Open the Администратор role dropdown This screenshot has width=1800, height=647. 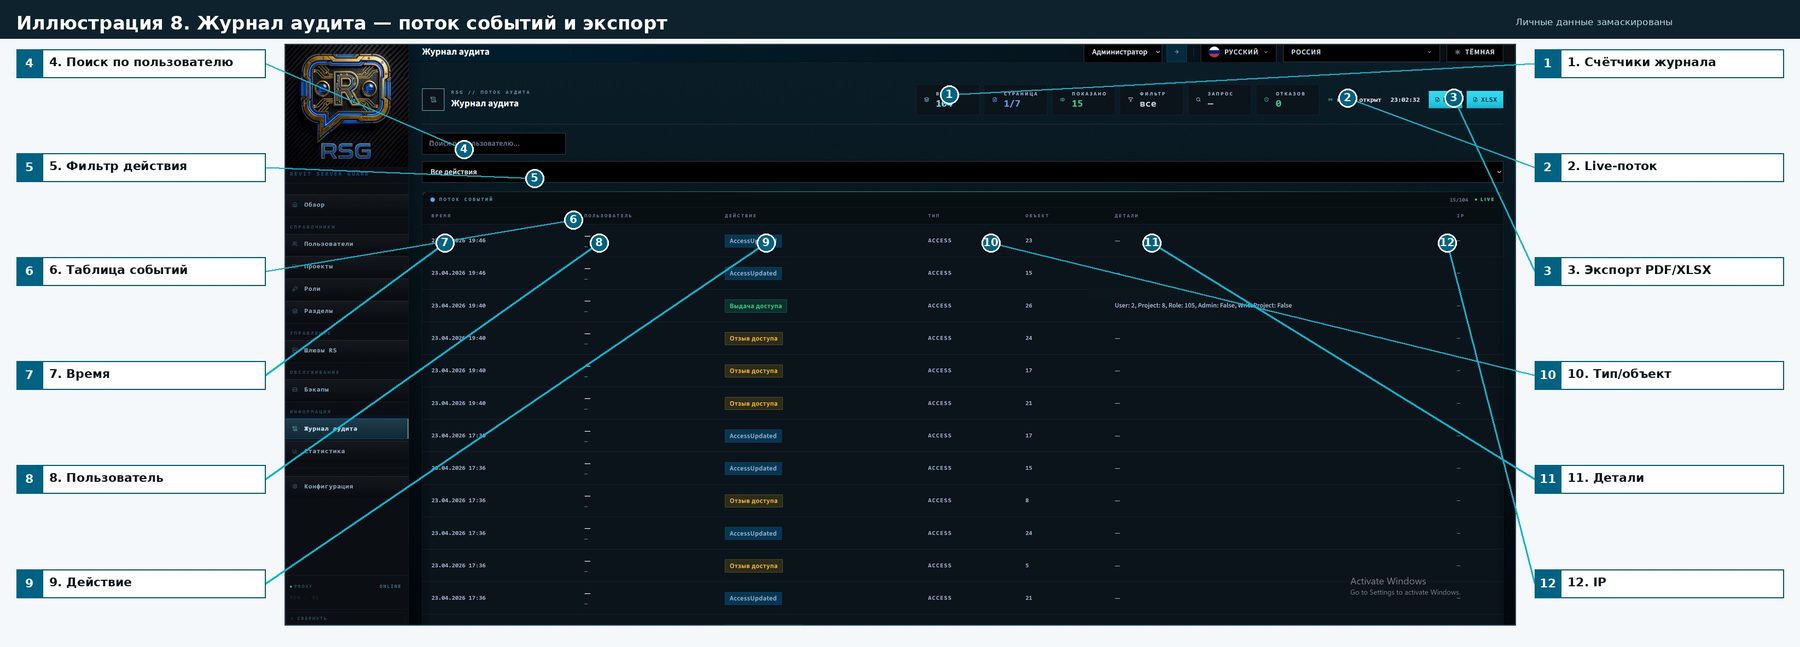[1124, 52]
